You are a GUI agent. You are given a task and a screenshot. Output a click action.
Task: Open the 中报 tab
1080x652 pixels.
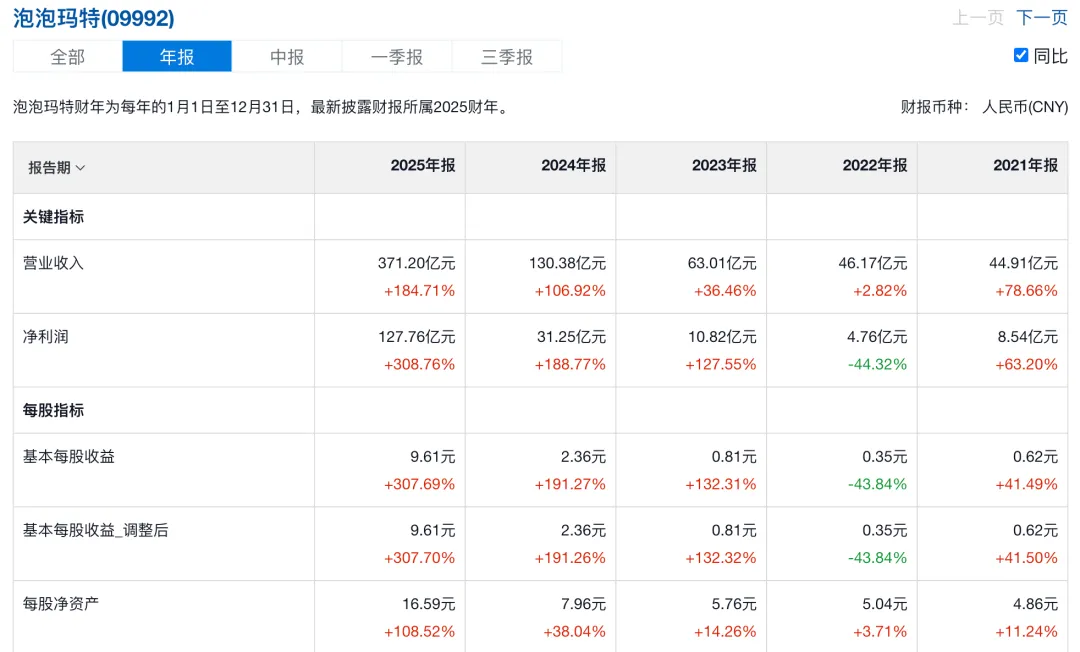point(287,56)
